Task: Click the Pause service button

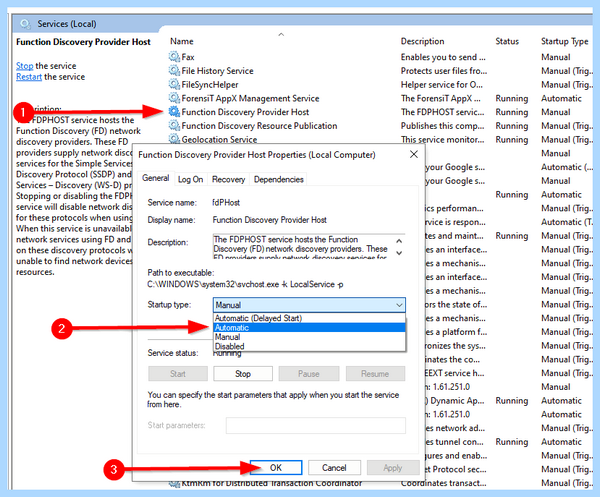Action: [308, 374]
